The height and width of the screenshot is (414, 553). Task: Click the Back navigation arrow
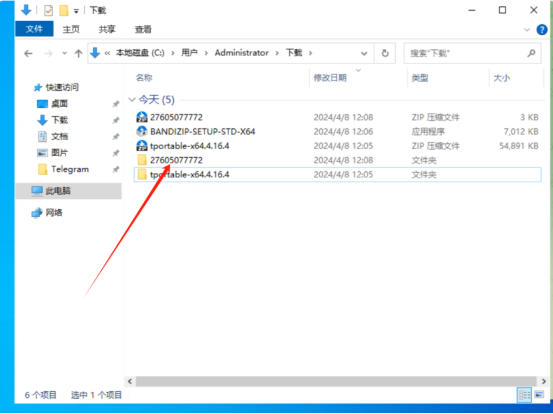[x=28, y=53]
